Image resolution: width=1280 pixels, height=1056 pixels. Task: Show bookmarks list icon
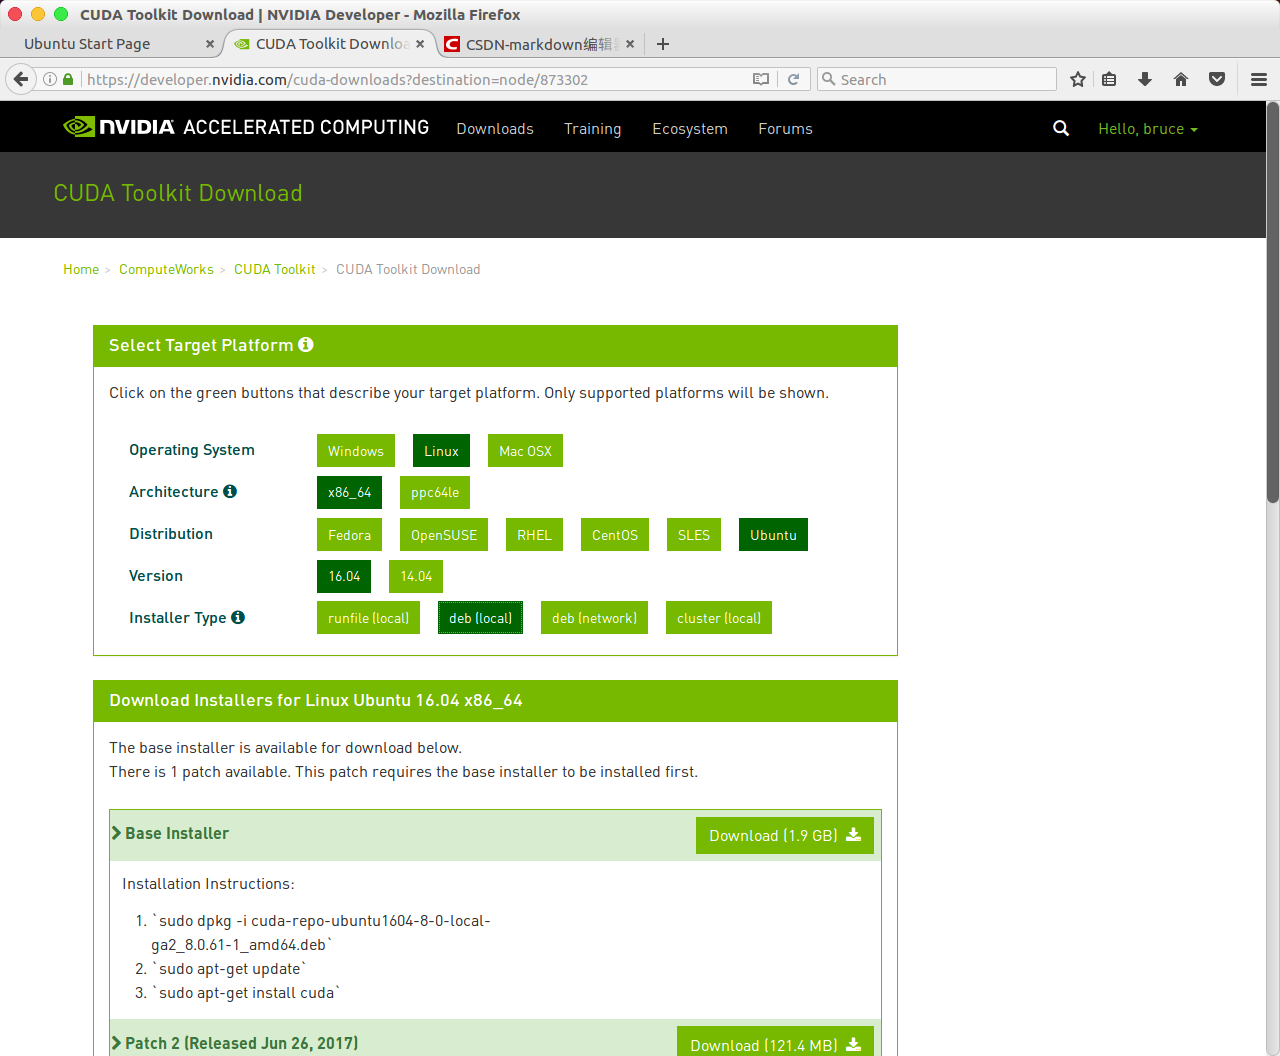(1109, 79)
